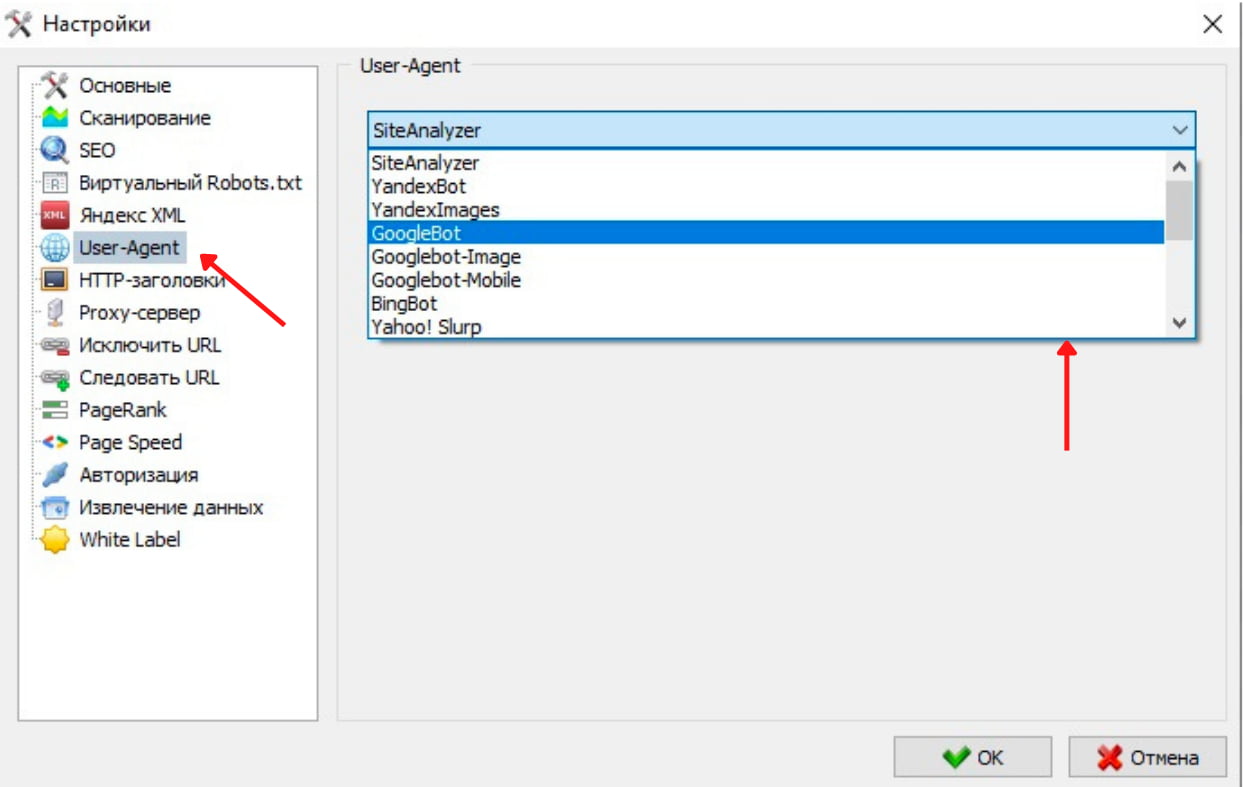Screen dimensions: 1243x787
Task: Click the Следовать URL chain icon
Action: coord(55,378)
